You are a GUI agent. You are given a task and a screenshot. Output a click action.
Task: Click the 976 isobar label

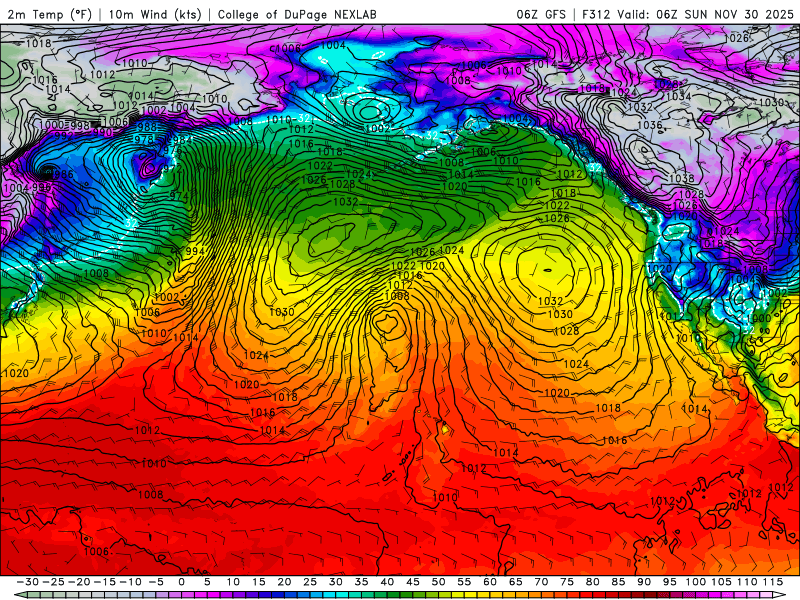pos(173,150)
